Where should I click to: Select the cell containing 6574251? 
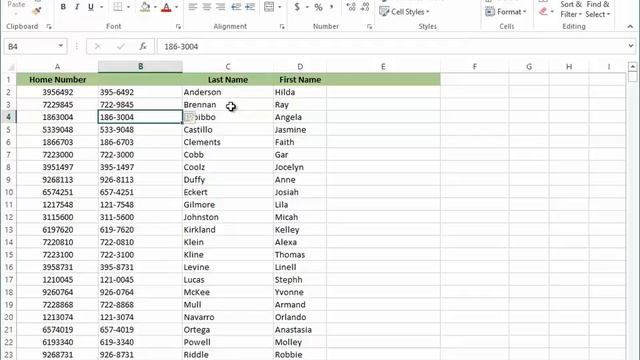tap(57, 192)
